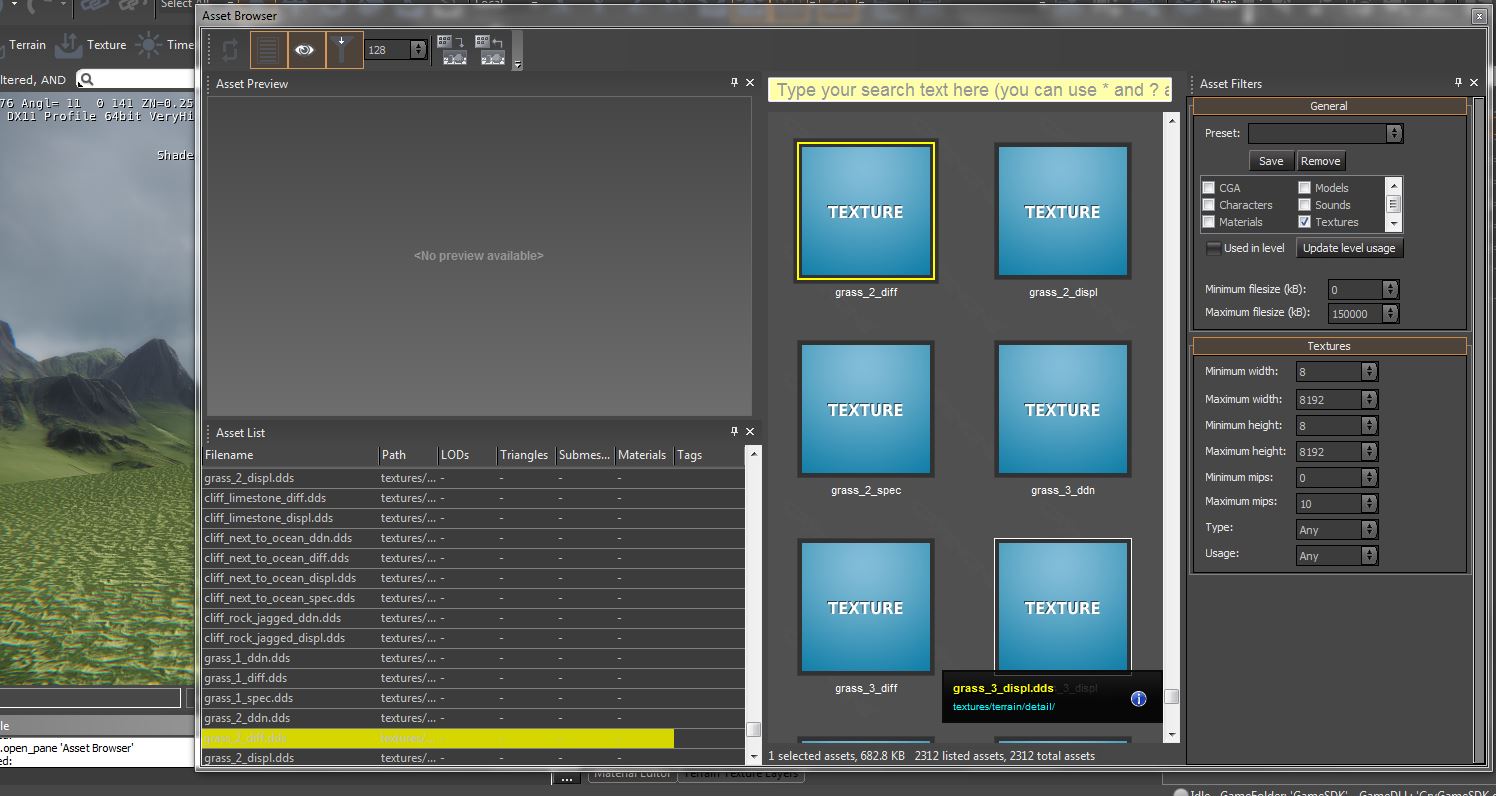Click the Update level usage button
The width and height of the screenshot is (1496, 796).
[x=1349, y=248]
